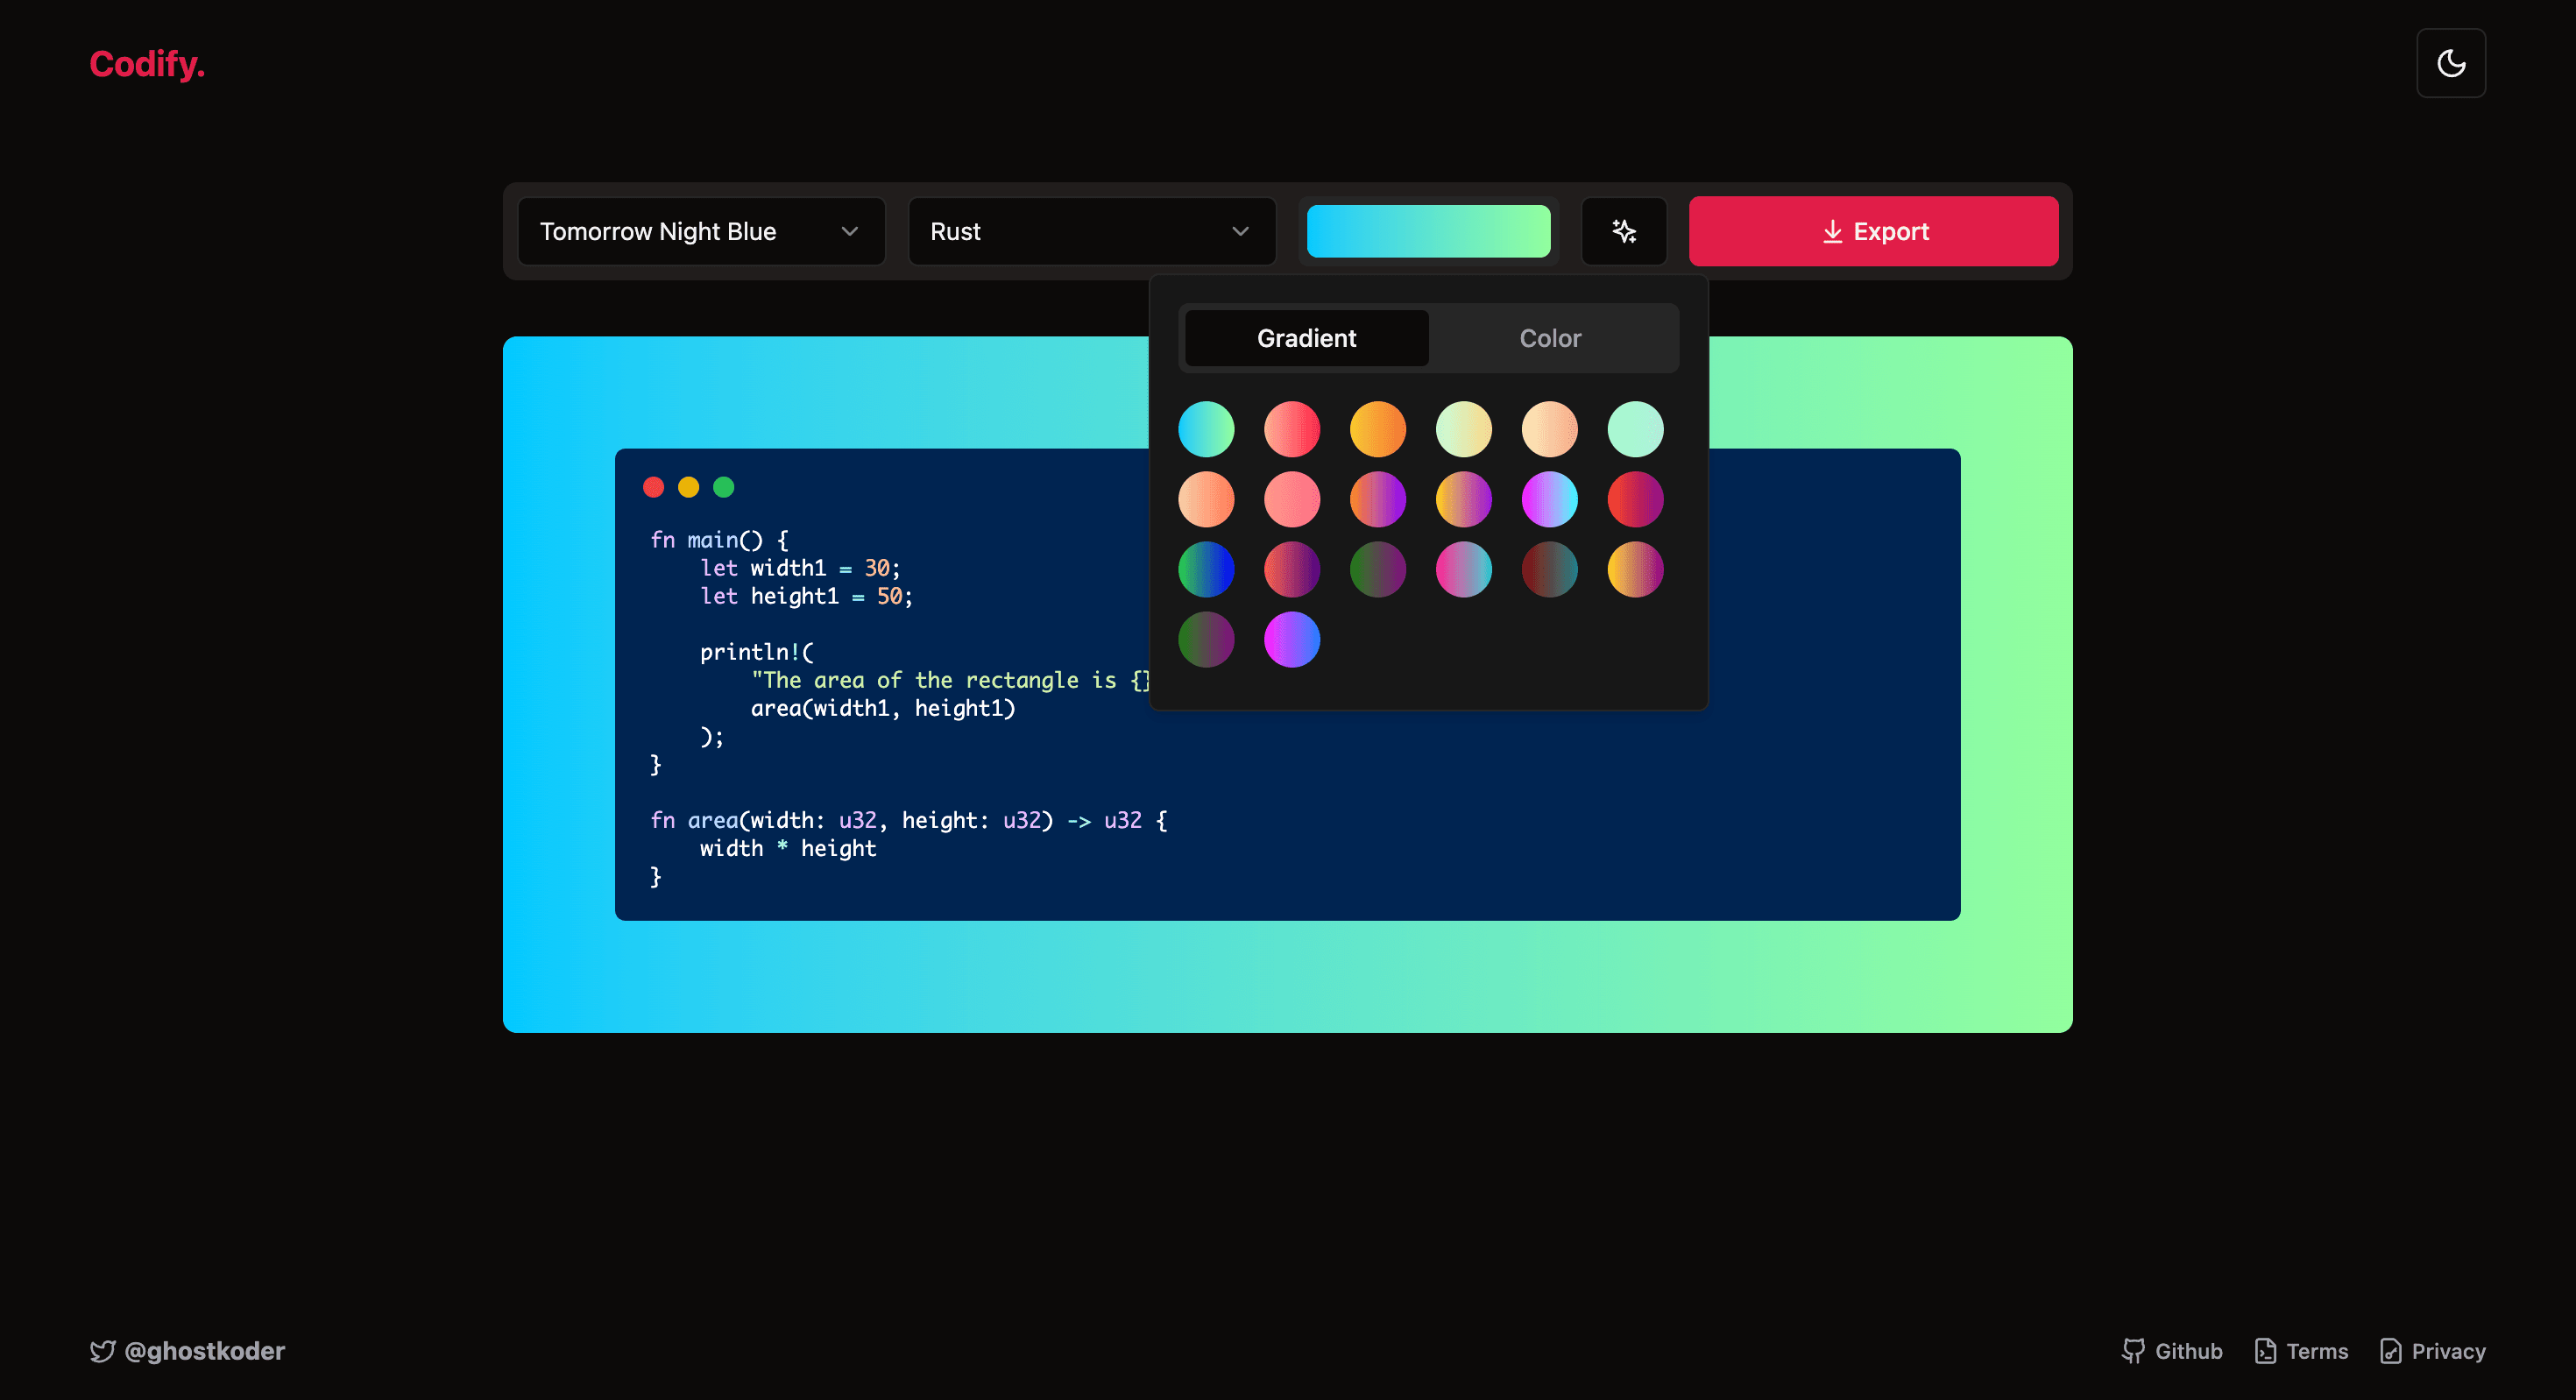Image resolution: width=2576 pixels, height=1400 pixels.
Task: Click the code line "let height1 = 50;"
Action: [x=806, y=596]
